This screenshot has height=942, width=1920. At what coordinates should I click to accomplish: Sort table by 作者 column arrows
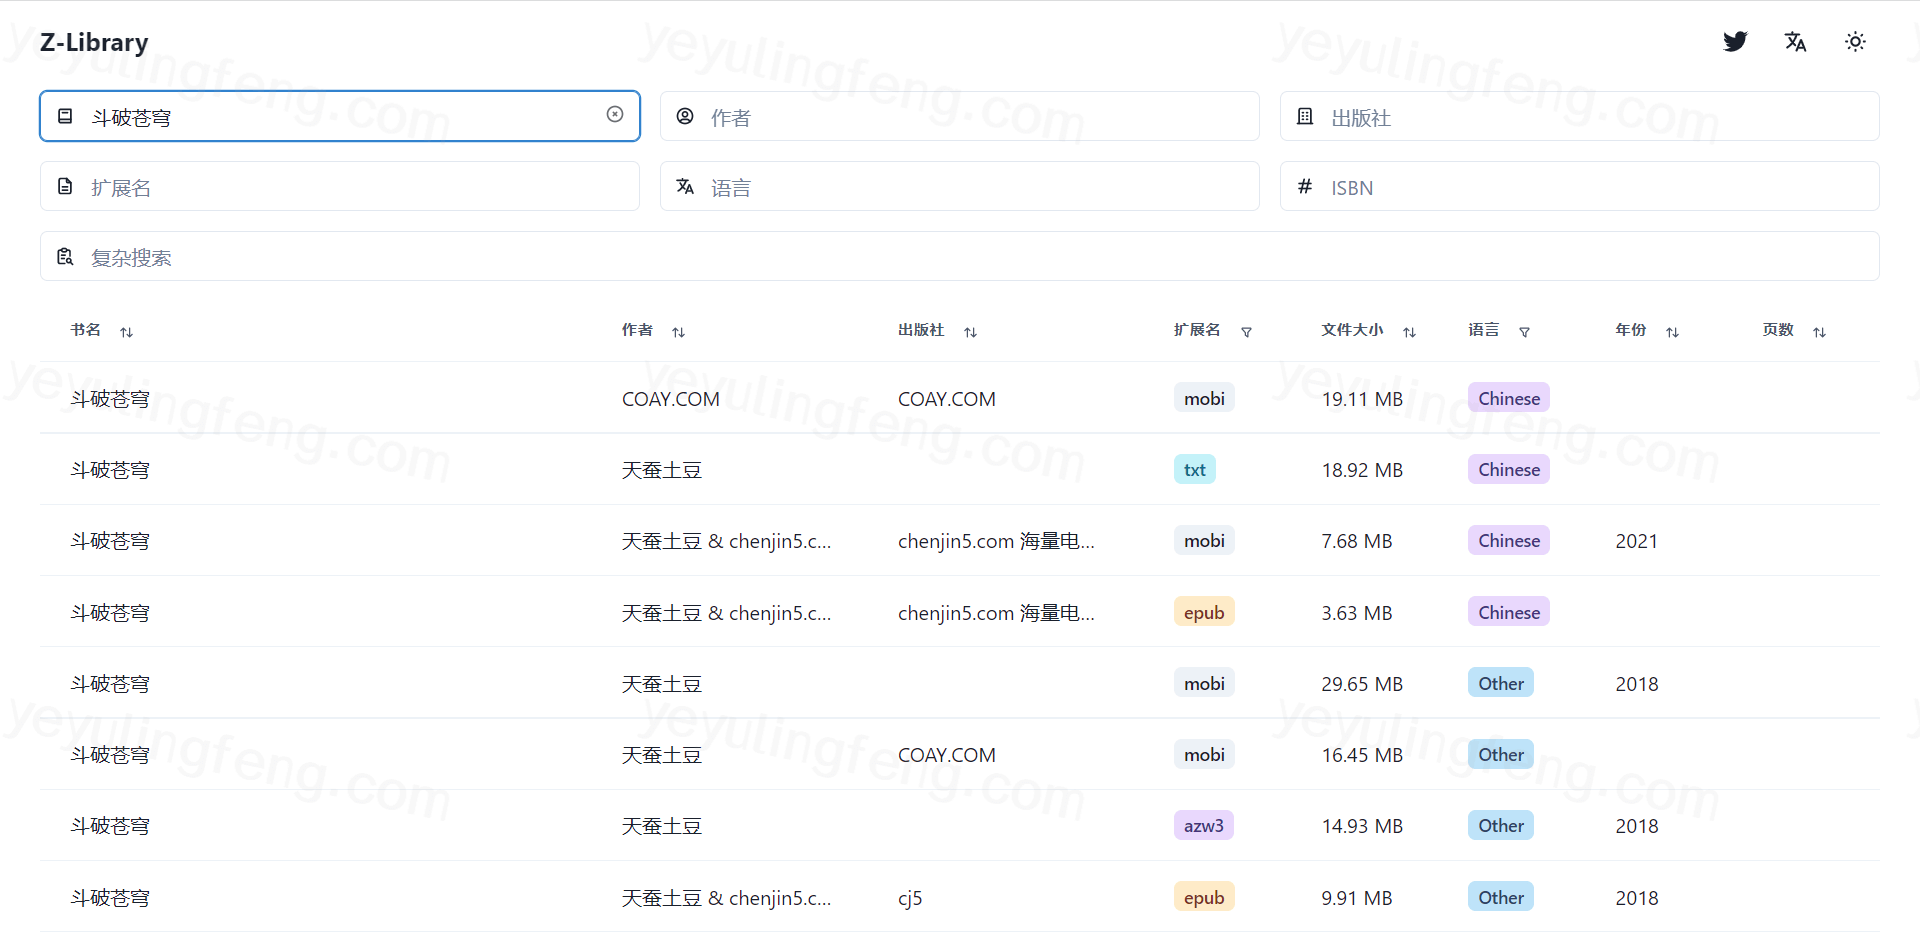pyautogui.click(x=679, y=332)
